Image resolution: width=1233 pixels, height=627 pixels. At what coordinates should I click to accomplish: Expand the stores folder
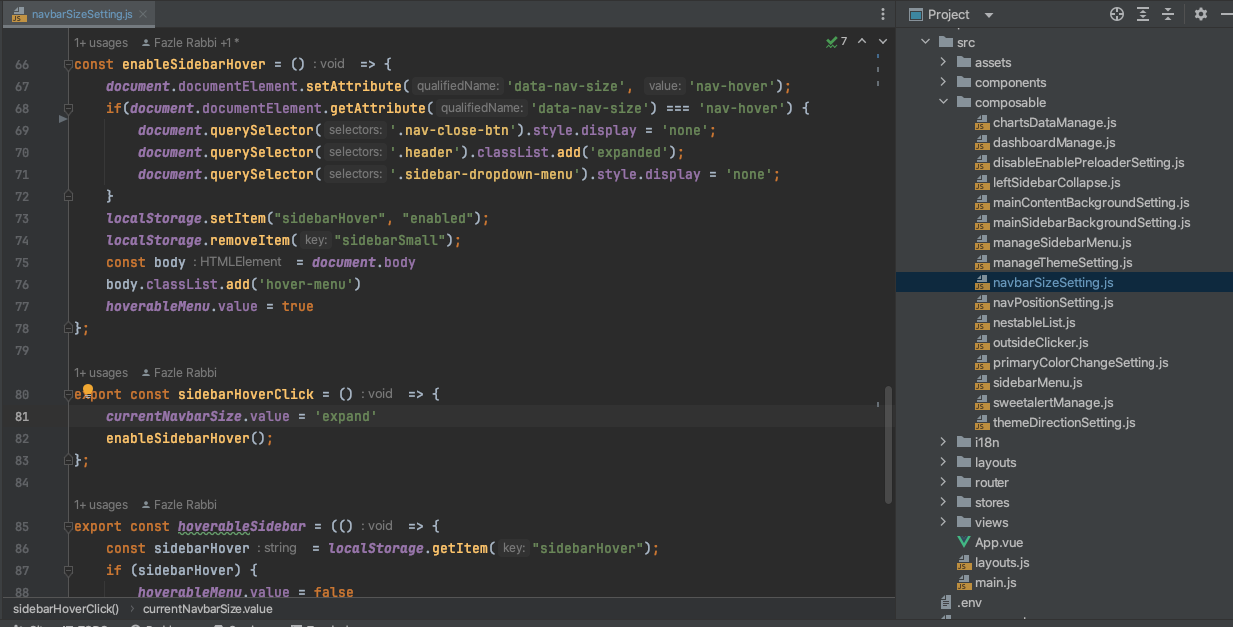point(943,502)
